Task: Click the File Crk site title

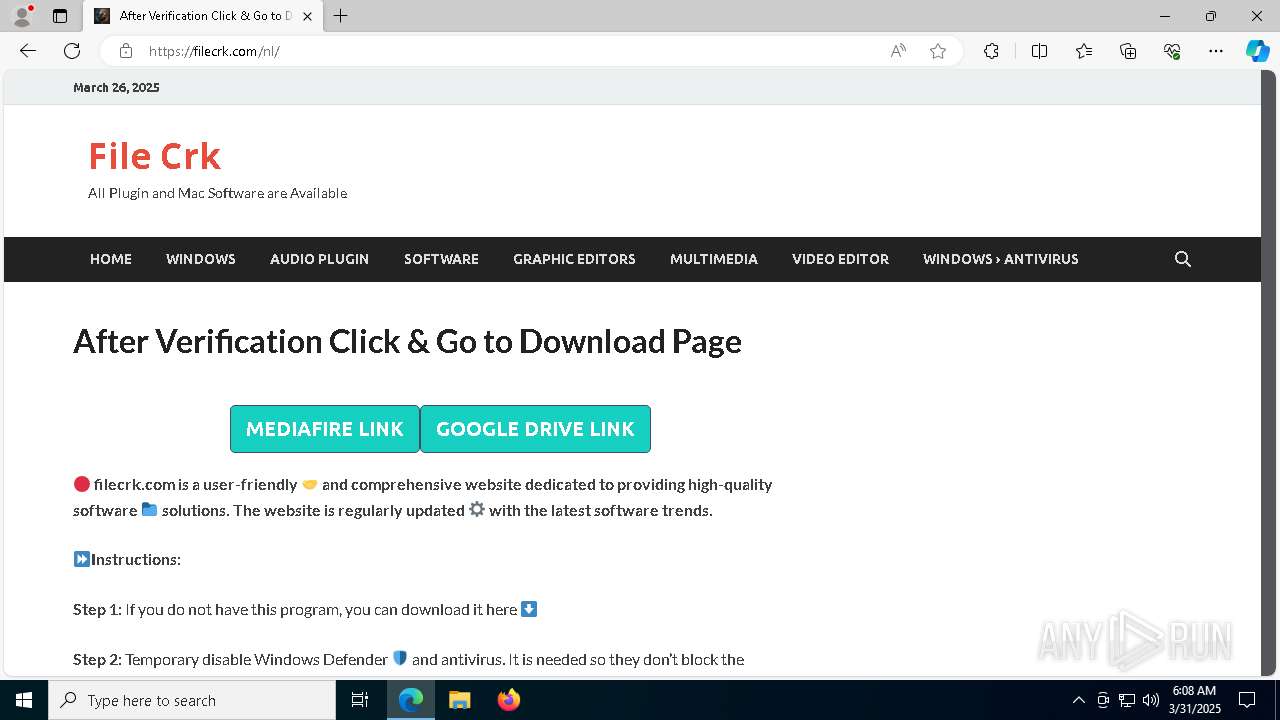Action: pos(154,156)
